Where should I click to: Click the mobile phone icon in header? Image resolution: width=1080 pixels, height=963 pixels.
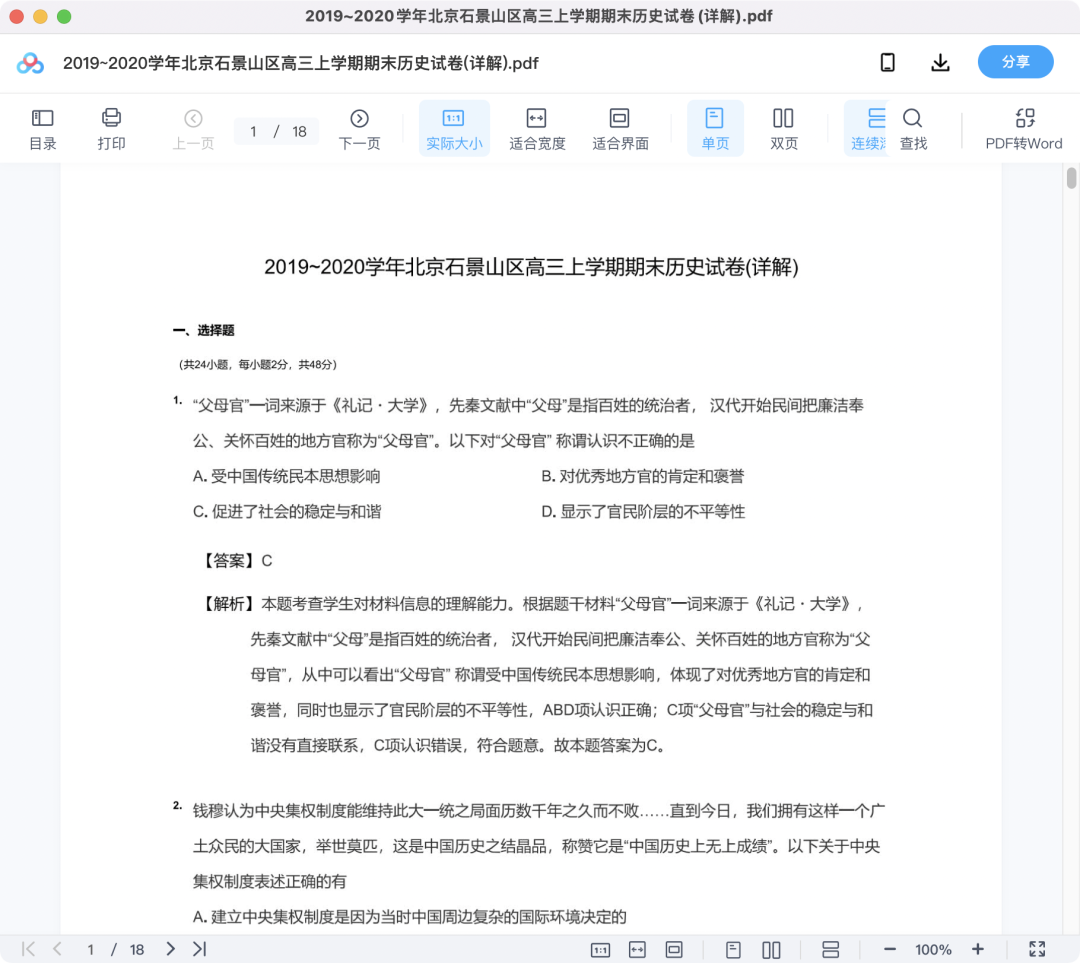887,63
